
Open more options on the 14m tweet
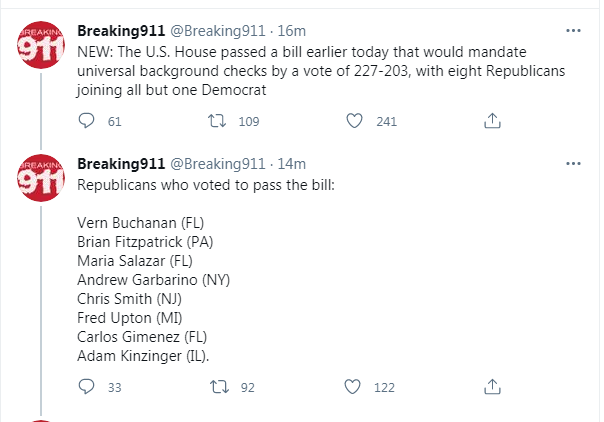click(573, 164)
